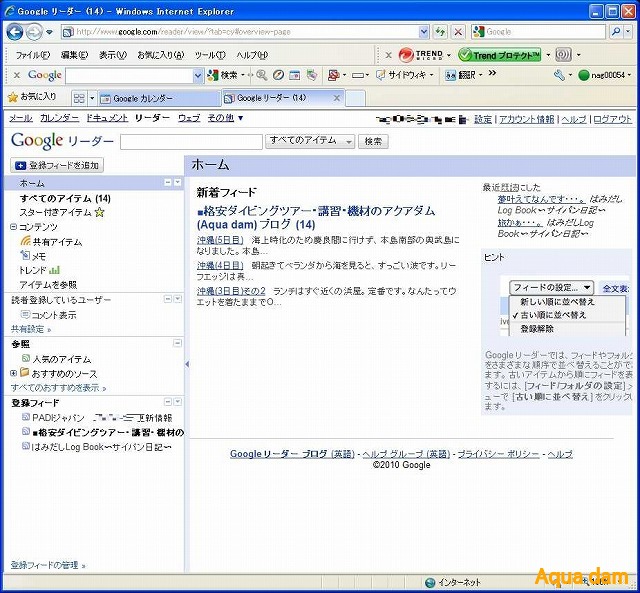Collapse the 参照 section with its minus button
Screen dimensions: 640x593
click(x=178, y=343)
